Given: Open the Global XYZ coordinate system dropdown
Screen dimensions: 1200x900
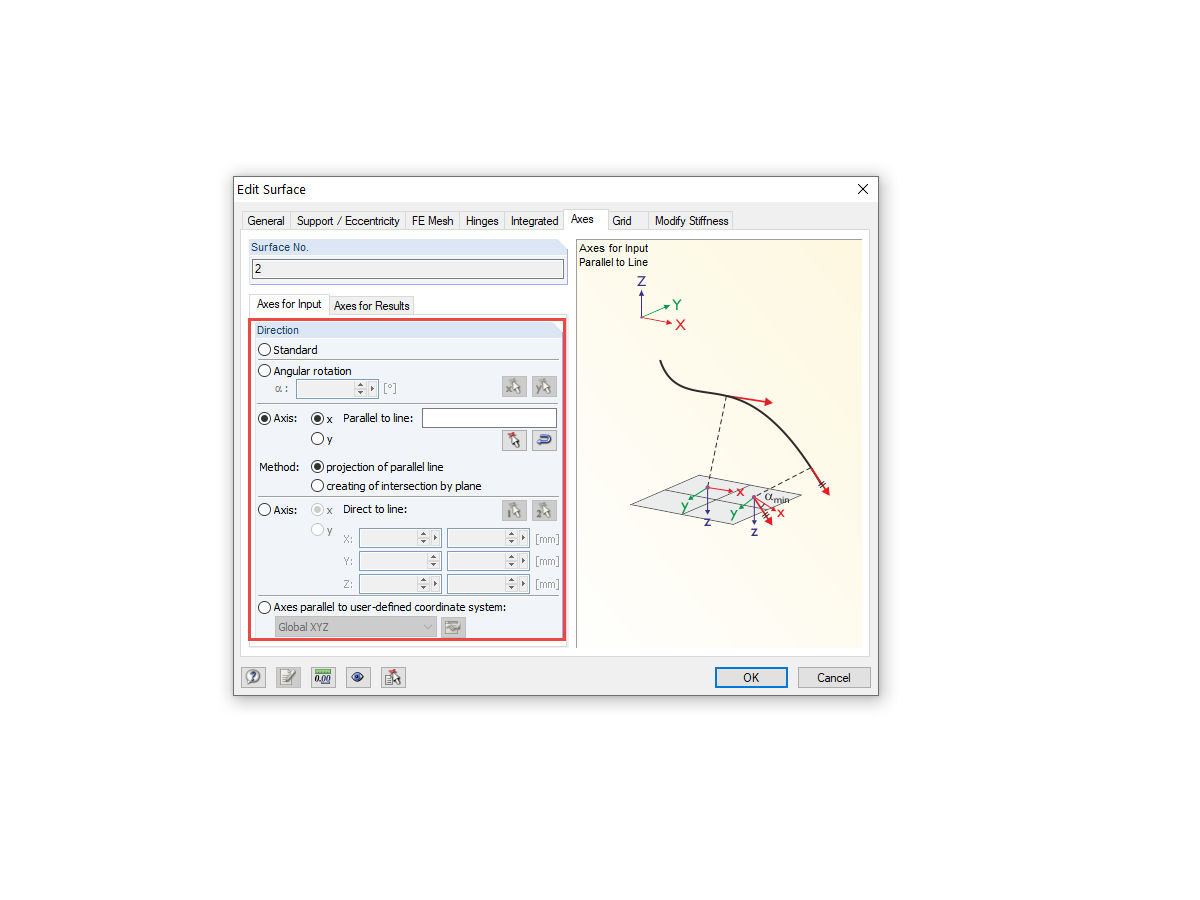Looking at the screenshot, I should point(356,627).
